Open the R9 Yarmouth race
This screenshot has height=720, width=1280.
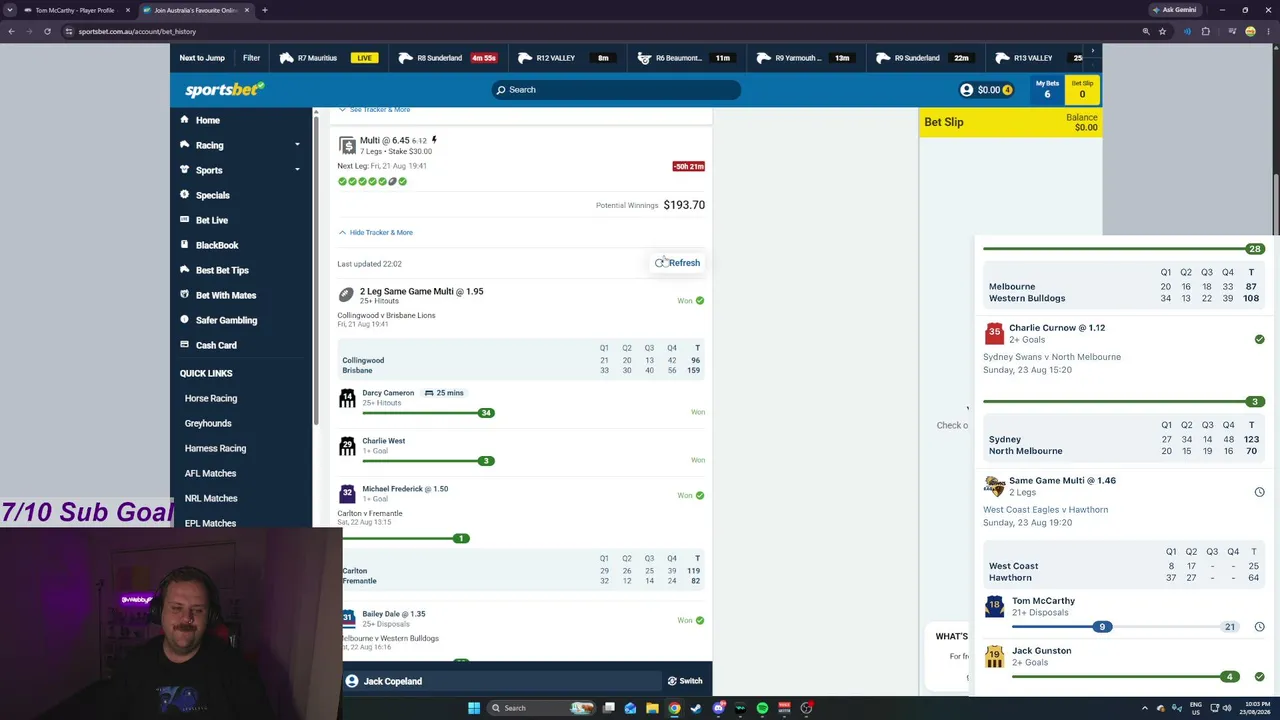[x=805, y=58]
